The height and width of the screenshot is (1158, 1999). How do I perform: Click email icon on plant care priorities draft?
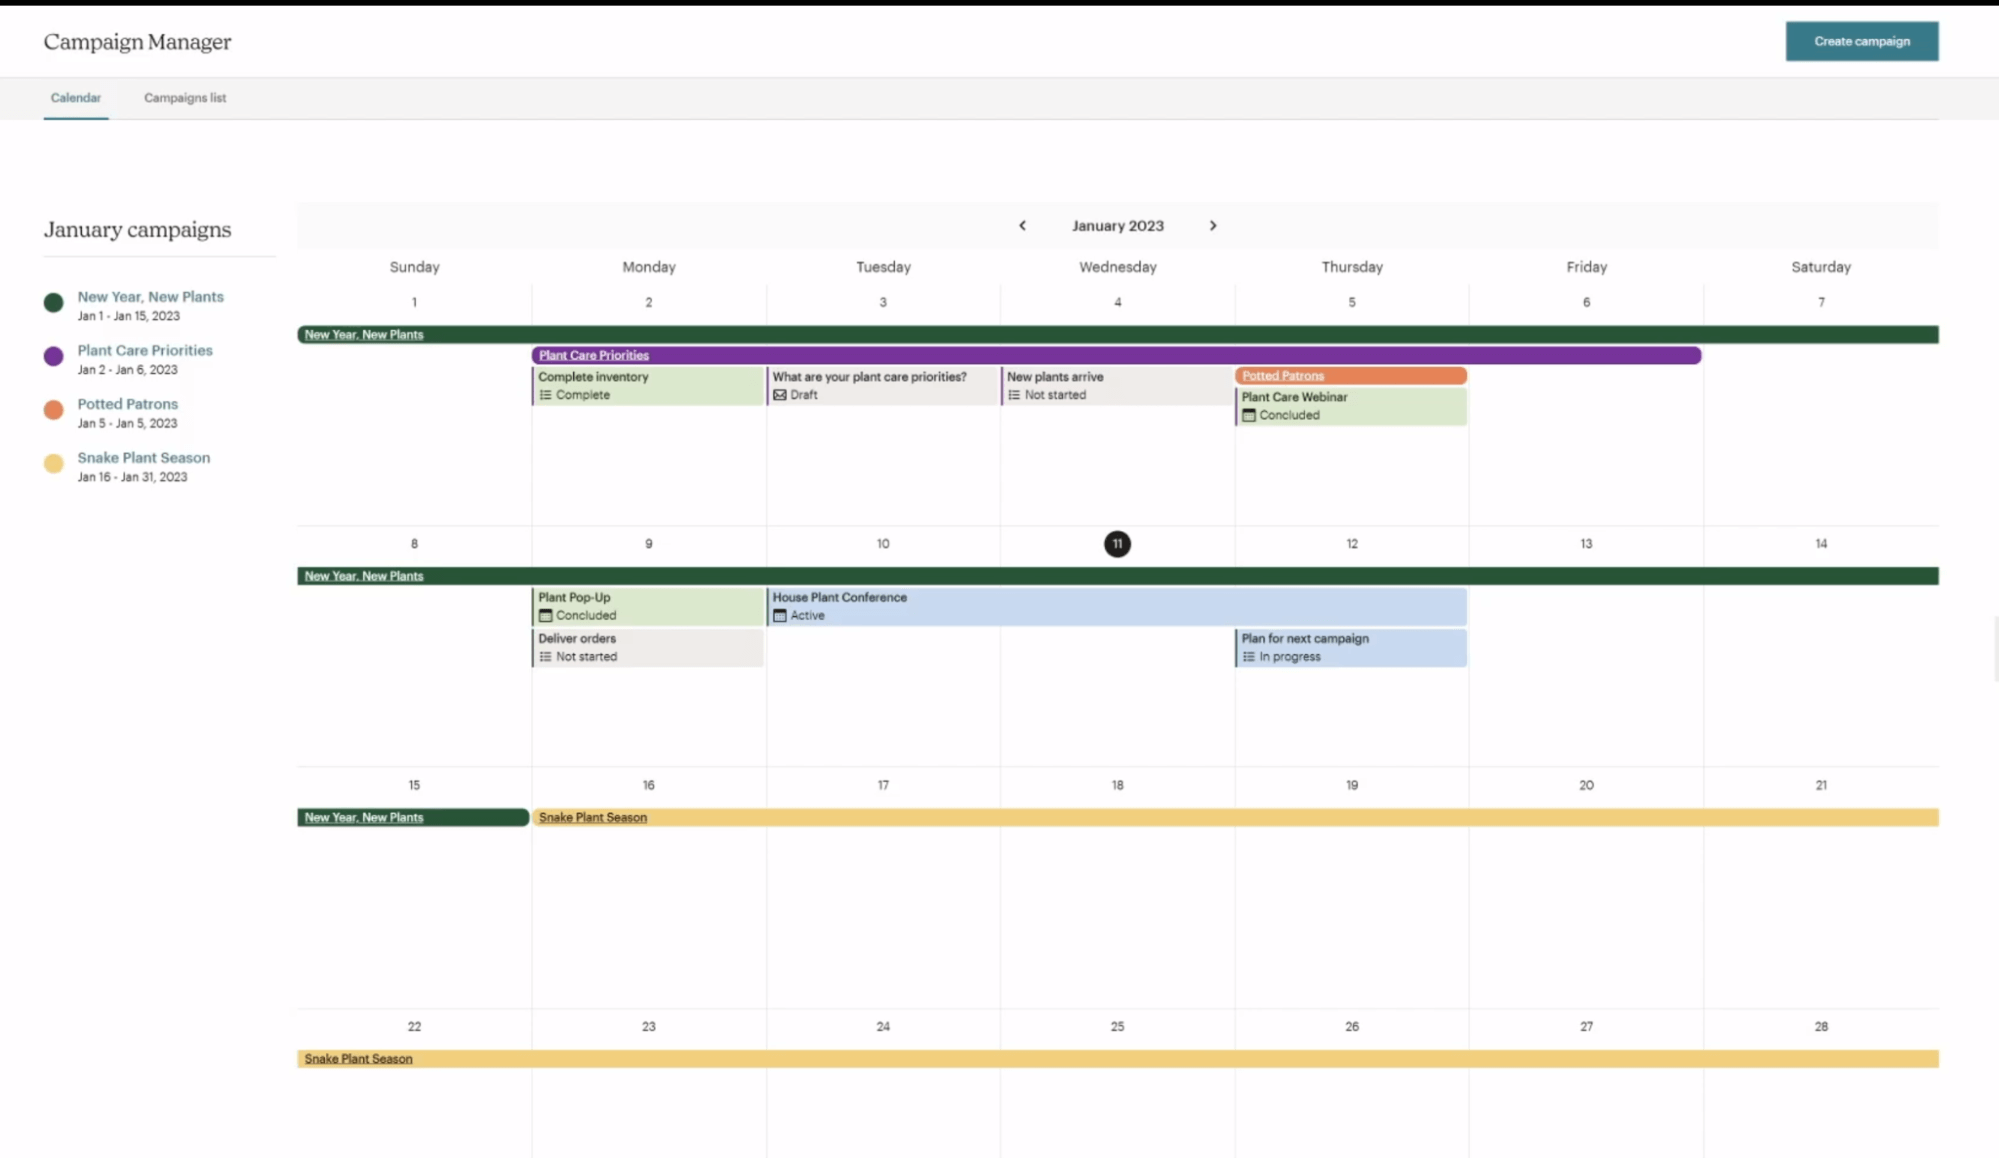point(780,395)
